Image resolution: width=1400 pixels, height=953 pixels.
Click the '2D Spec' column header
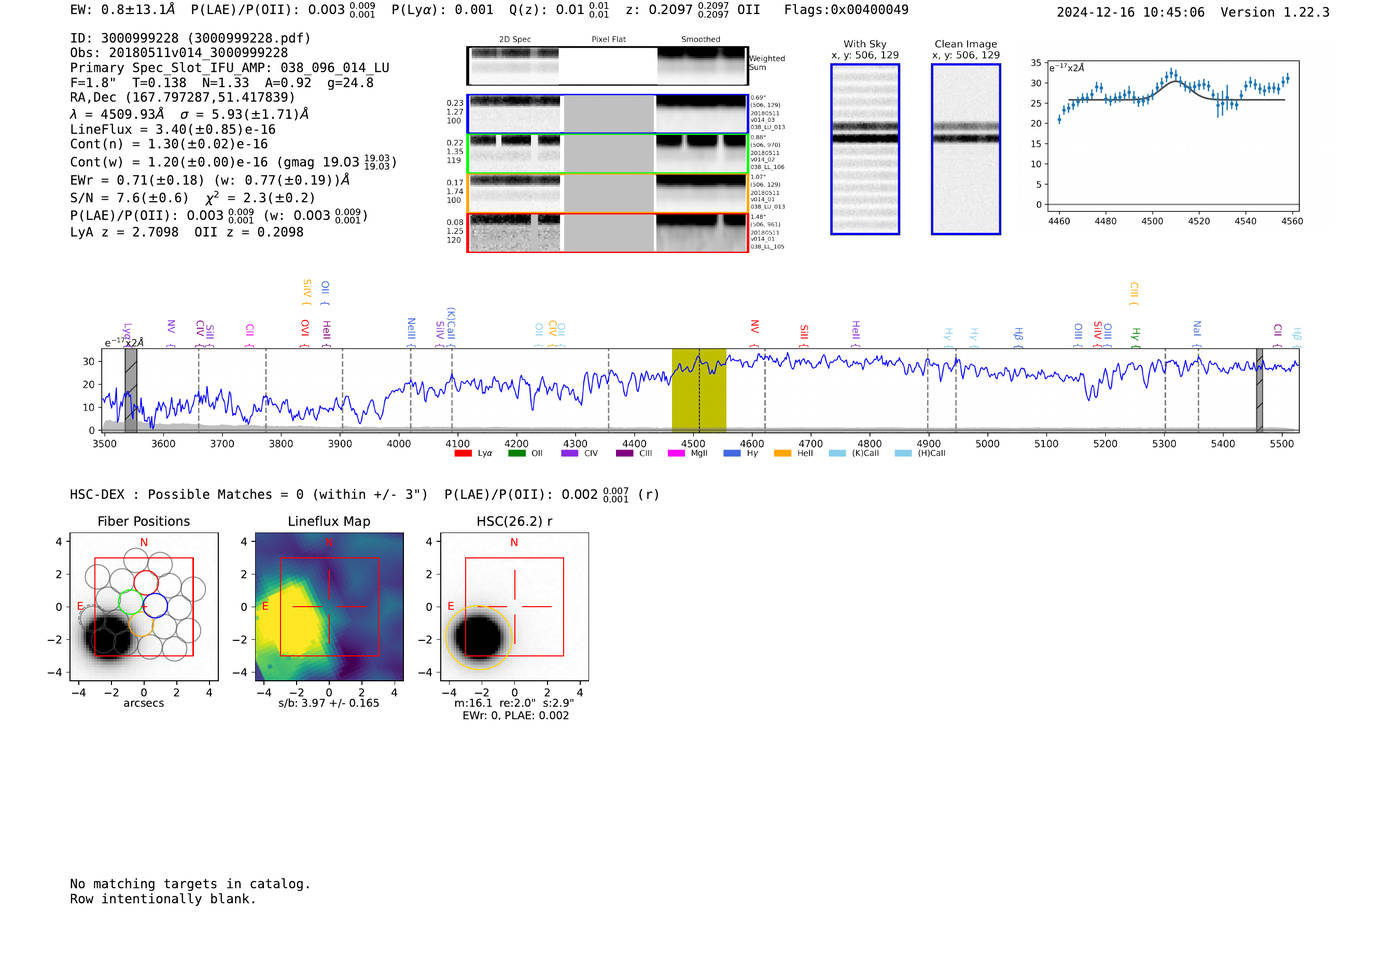(515, 40)
